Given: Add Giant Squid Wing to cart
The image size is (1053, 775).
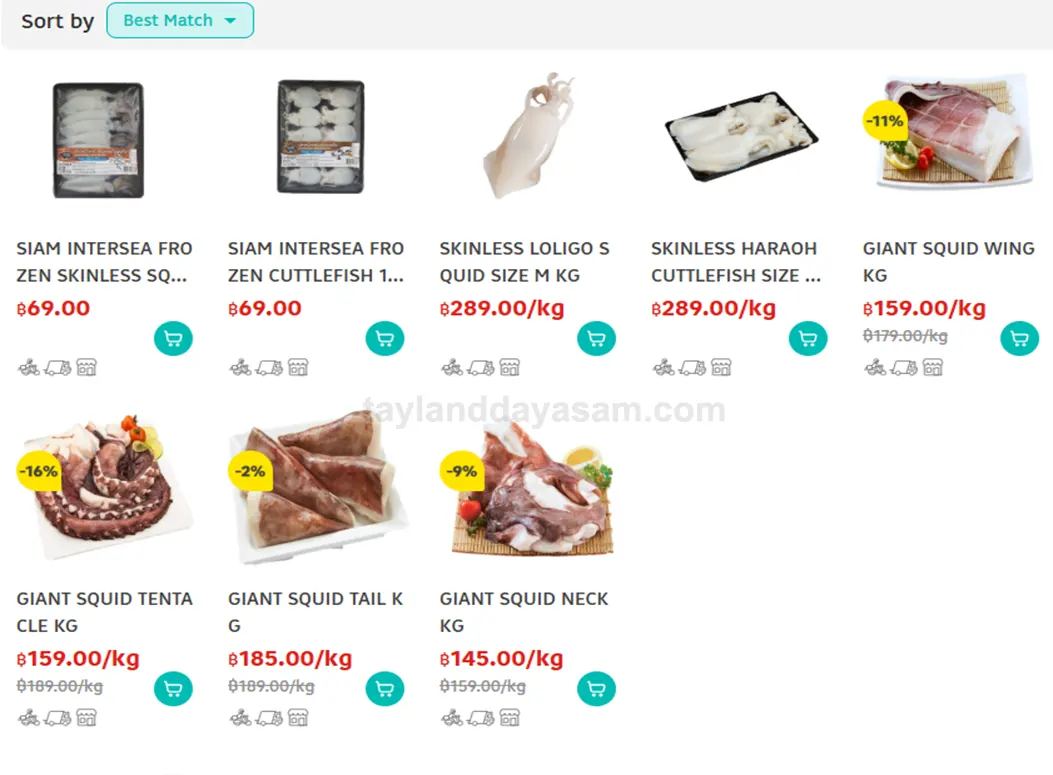Looking at the screenshot, I should pos(1019,338).
